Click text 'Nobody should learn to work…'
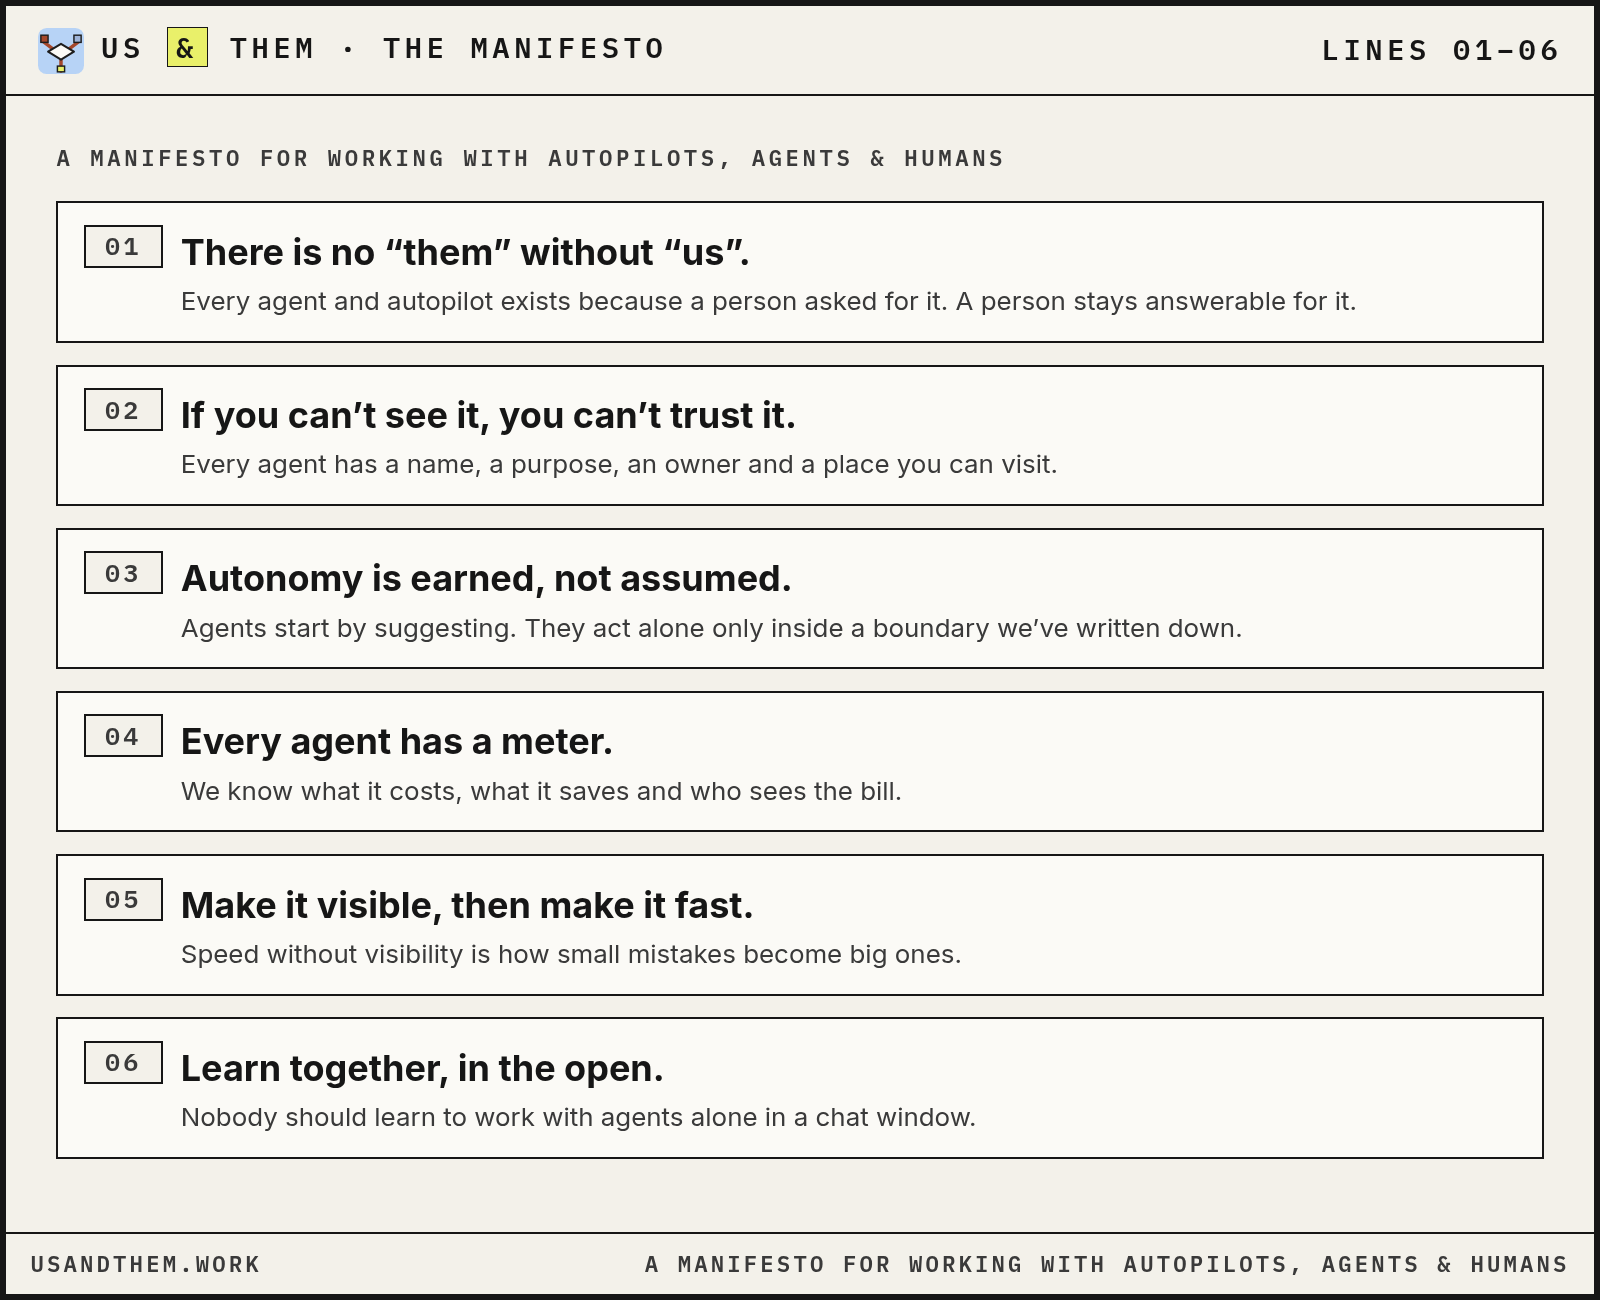1600x1300 pixels. [578, 1118]
